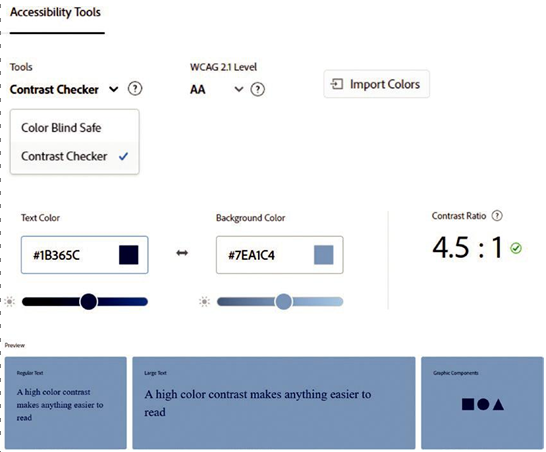546x452 pixels.
Task: Click the brightness sun icon by the text color slider
Action: tap(10, 302)
